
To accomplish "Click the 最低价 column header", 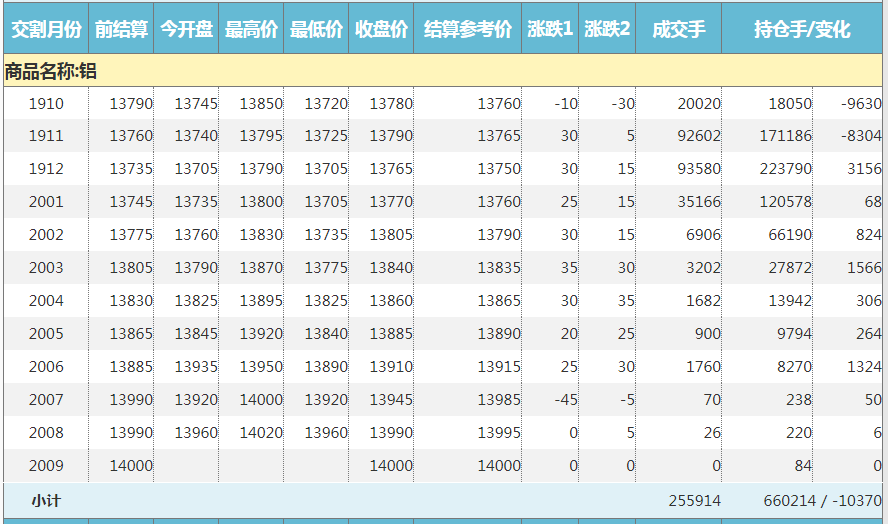I will click(316, 30).
